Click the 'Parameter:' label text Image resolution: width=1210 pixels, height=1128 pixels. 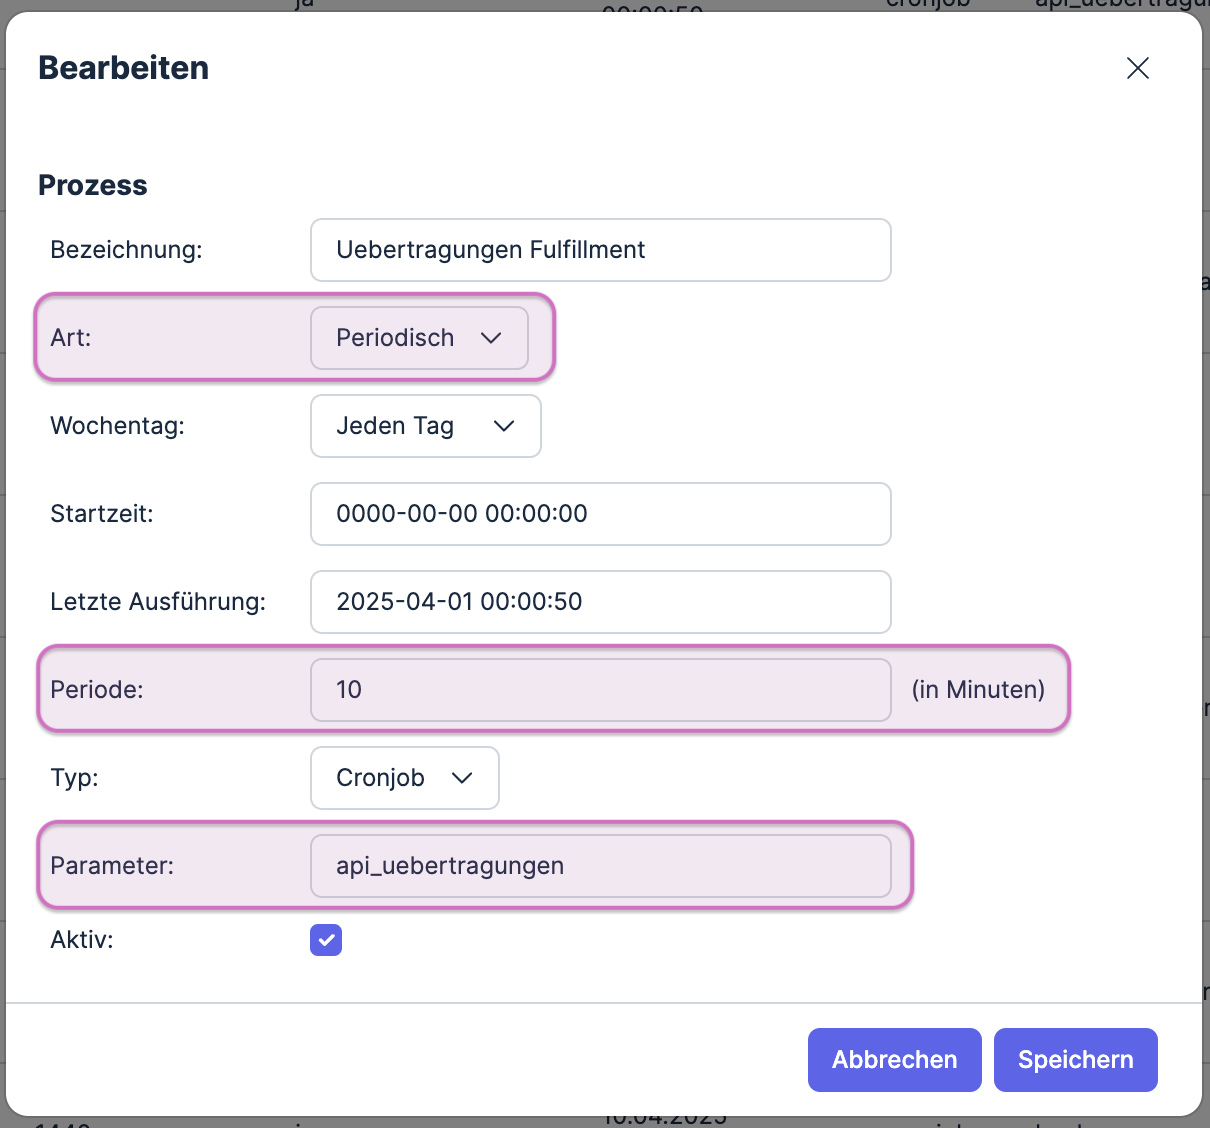[112, 866]
